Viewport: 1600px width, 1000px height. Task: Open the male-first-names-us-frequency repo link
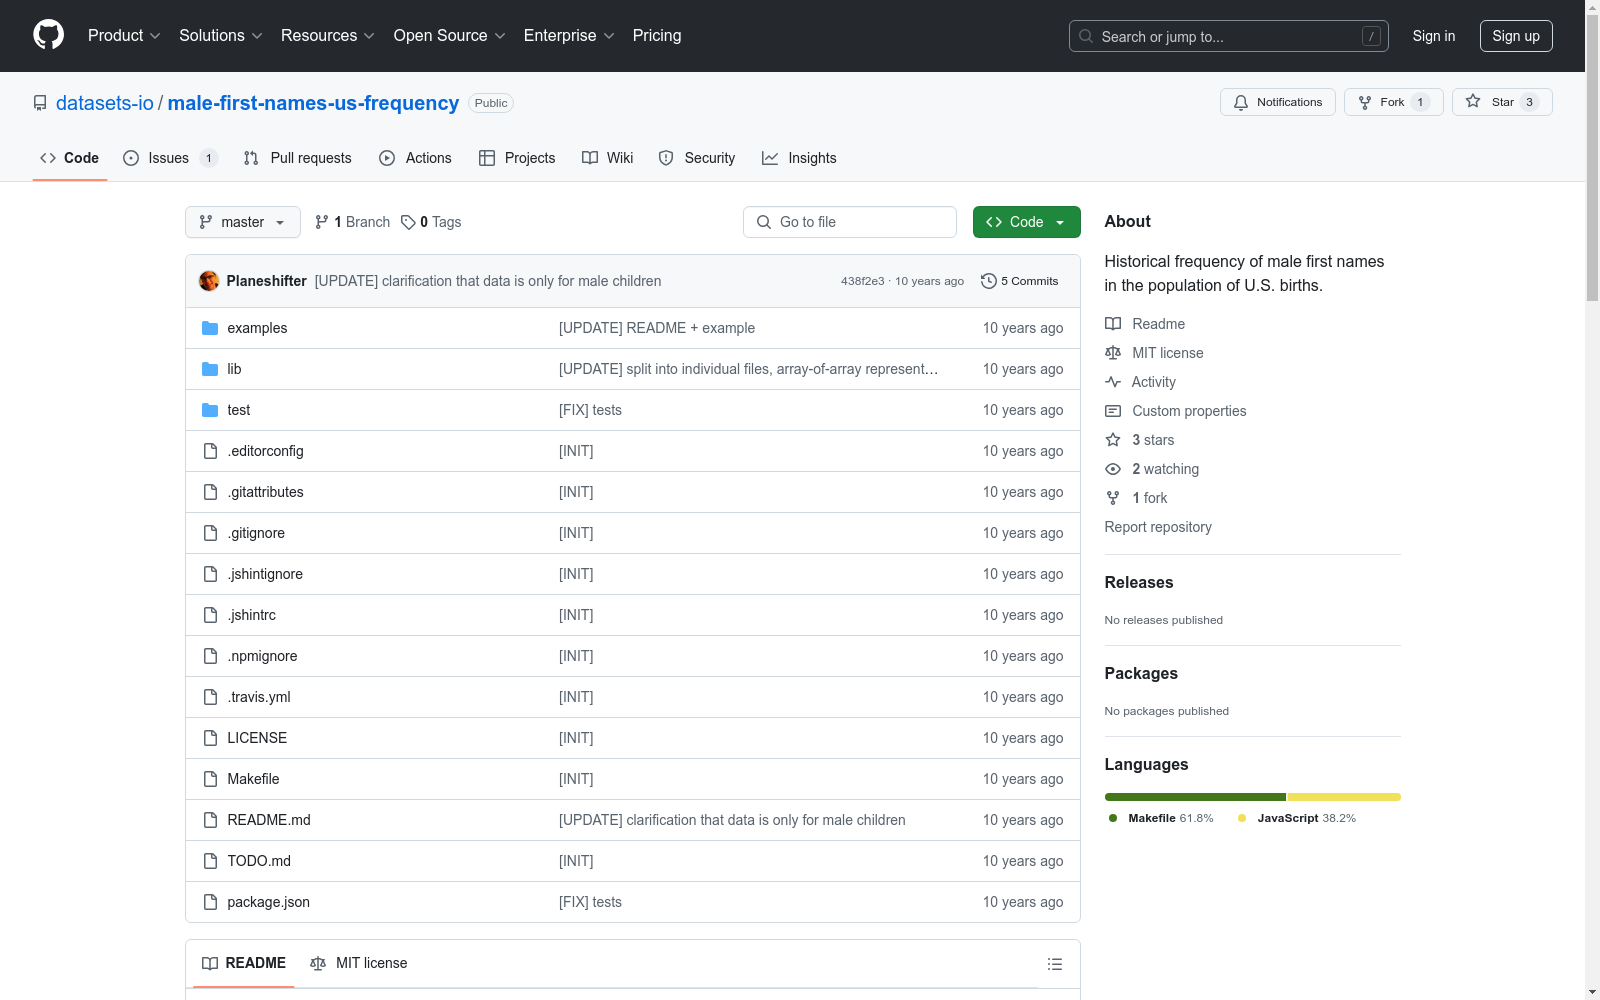tap(313, 103)
